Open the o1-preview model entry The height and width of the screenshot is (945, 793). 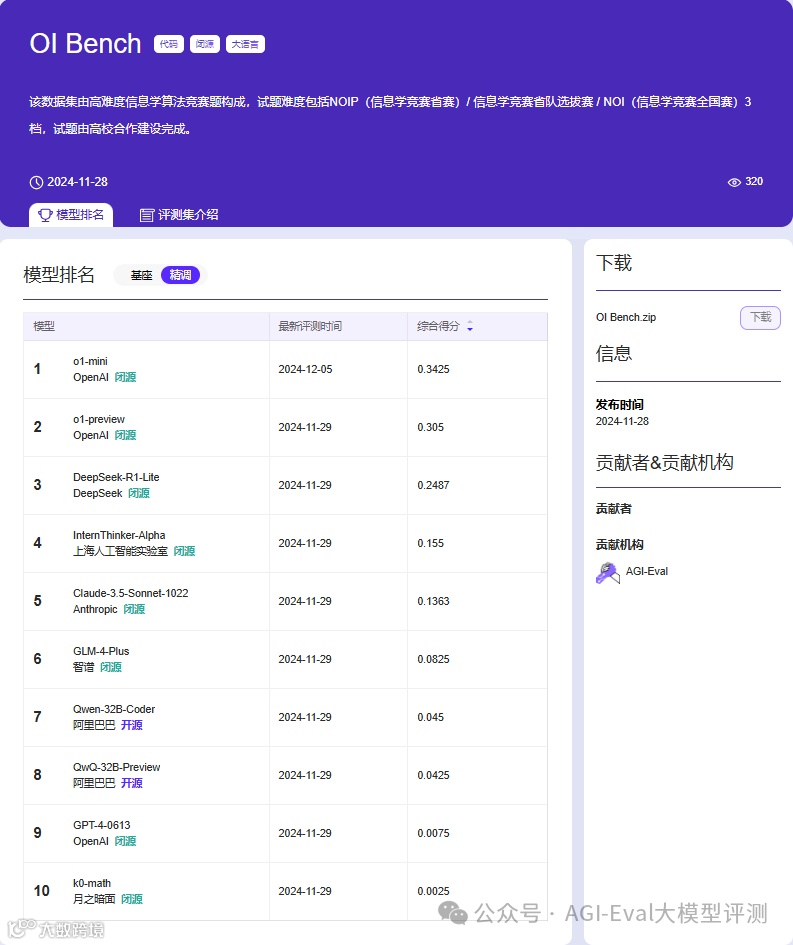point(99,419)
